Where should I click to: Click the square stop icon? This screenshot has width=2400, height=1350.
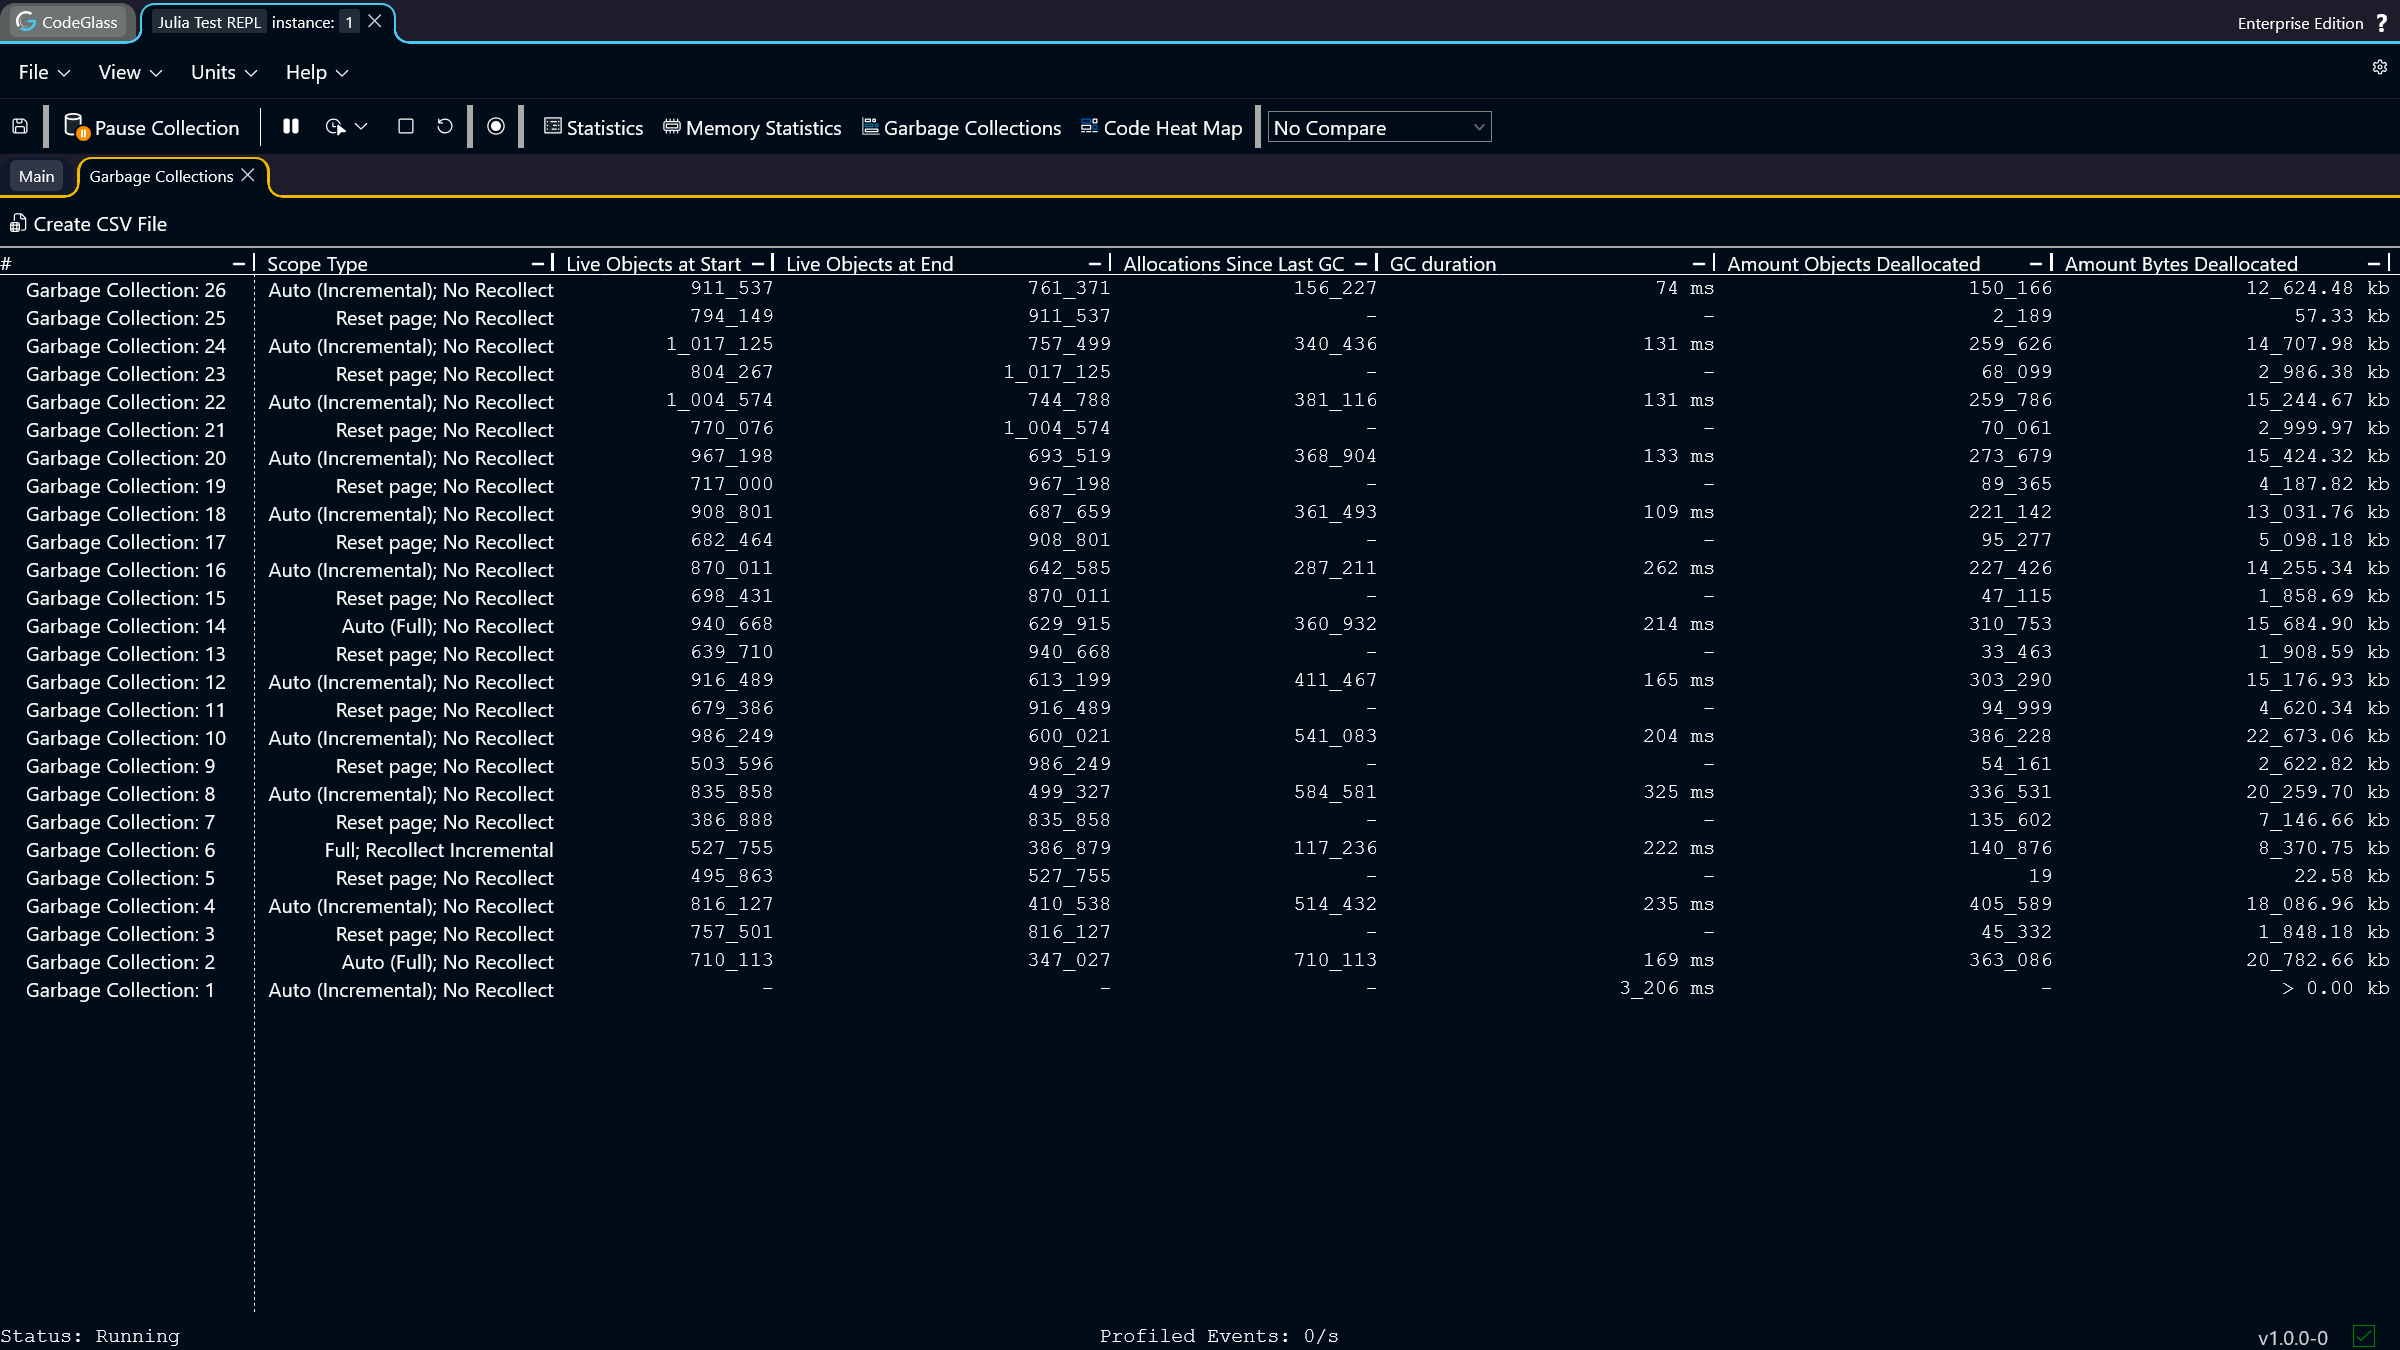(405, 127)
